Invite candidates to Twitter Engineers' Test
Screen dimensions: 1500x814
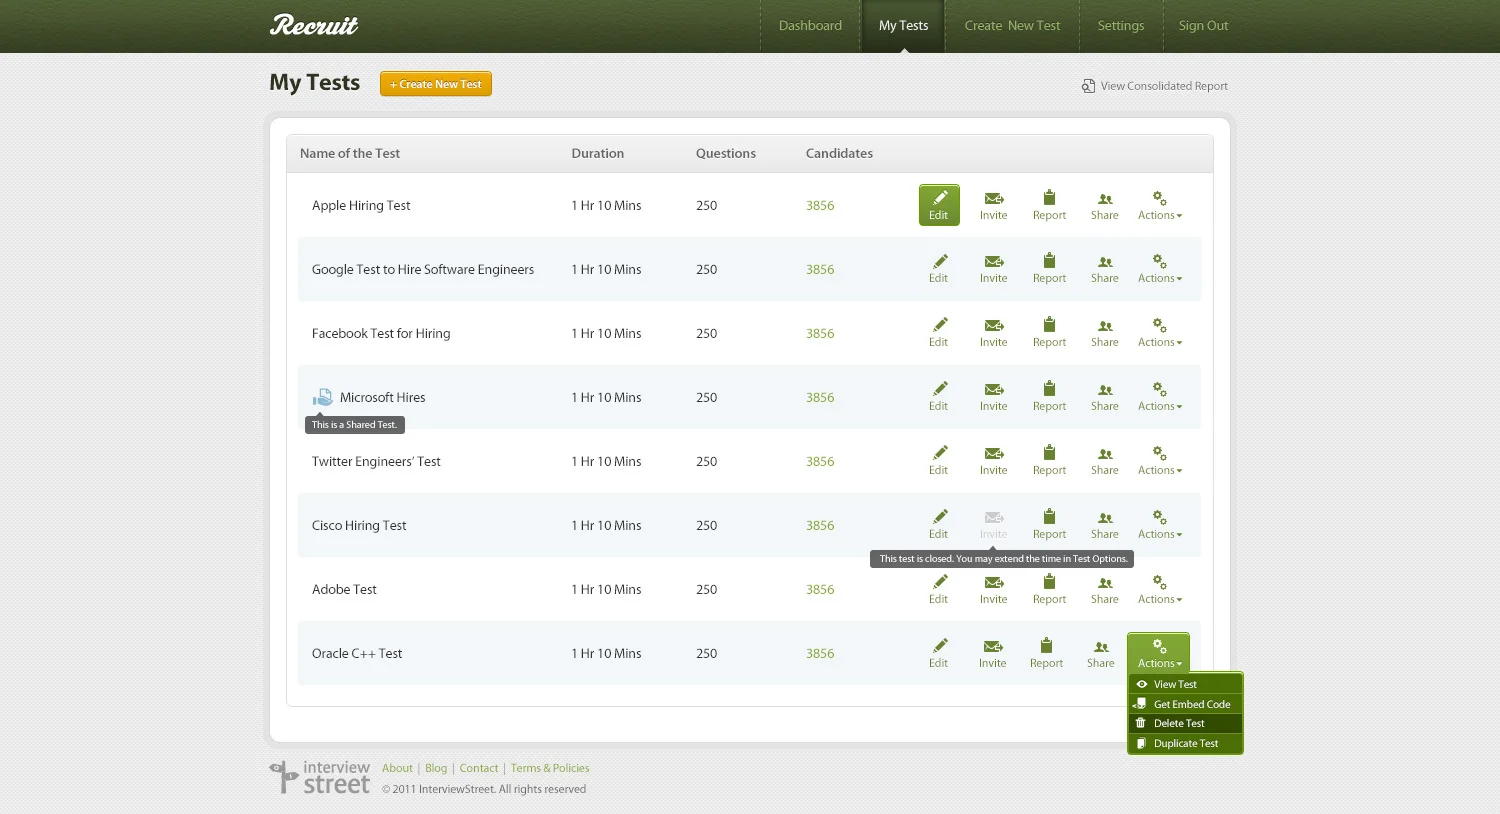coord(993,461)
